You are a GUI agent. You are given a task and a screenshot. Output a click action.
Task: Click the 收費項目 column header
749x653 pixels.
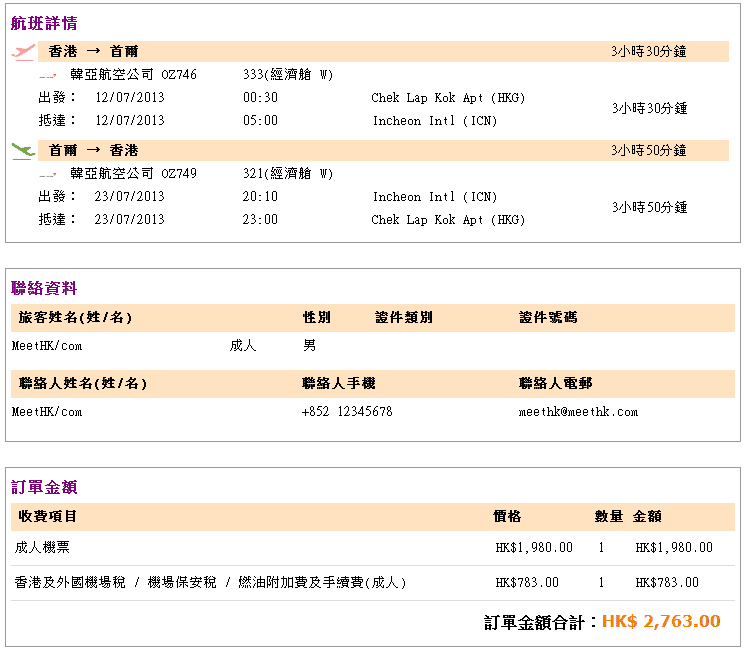[x=46, y=517]
